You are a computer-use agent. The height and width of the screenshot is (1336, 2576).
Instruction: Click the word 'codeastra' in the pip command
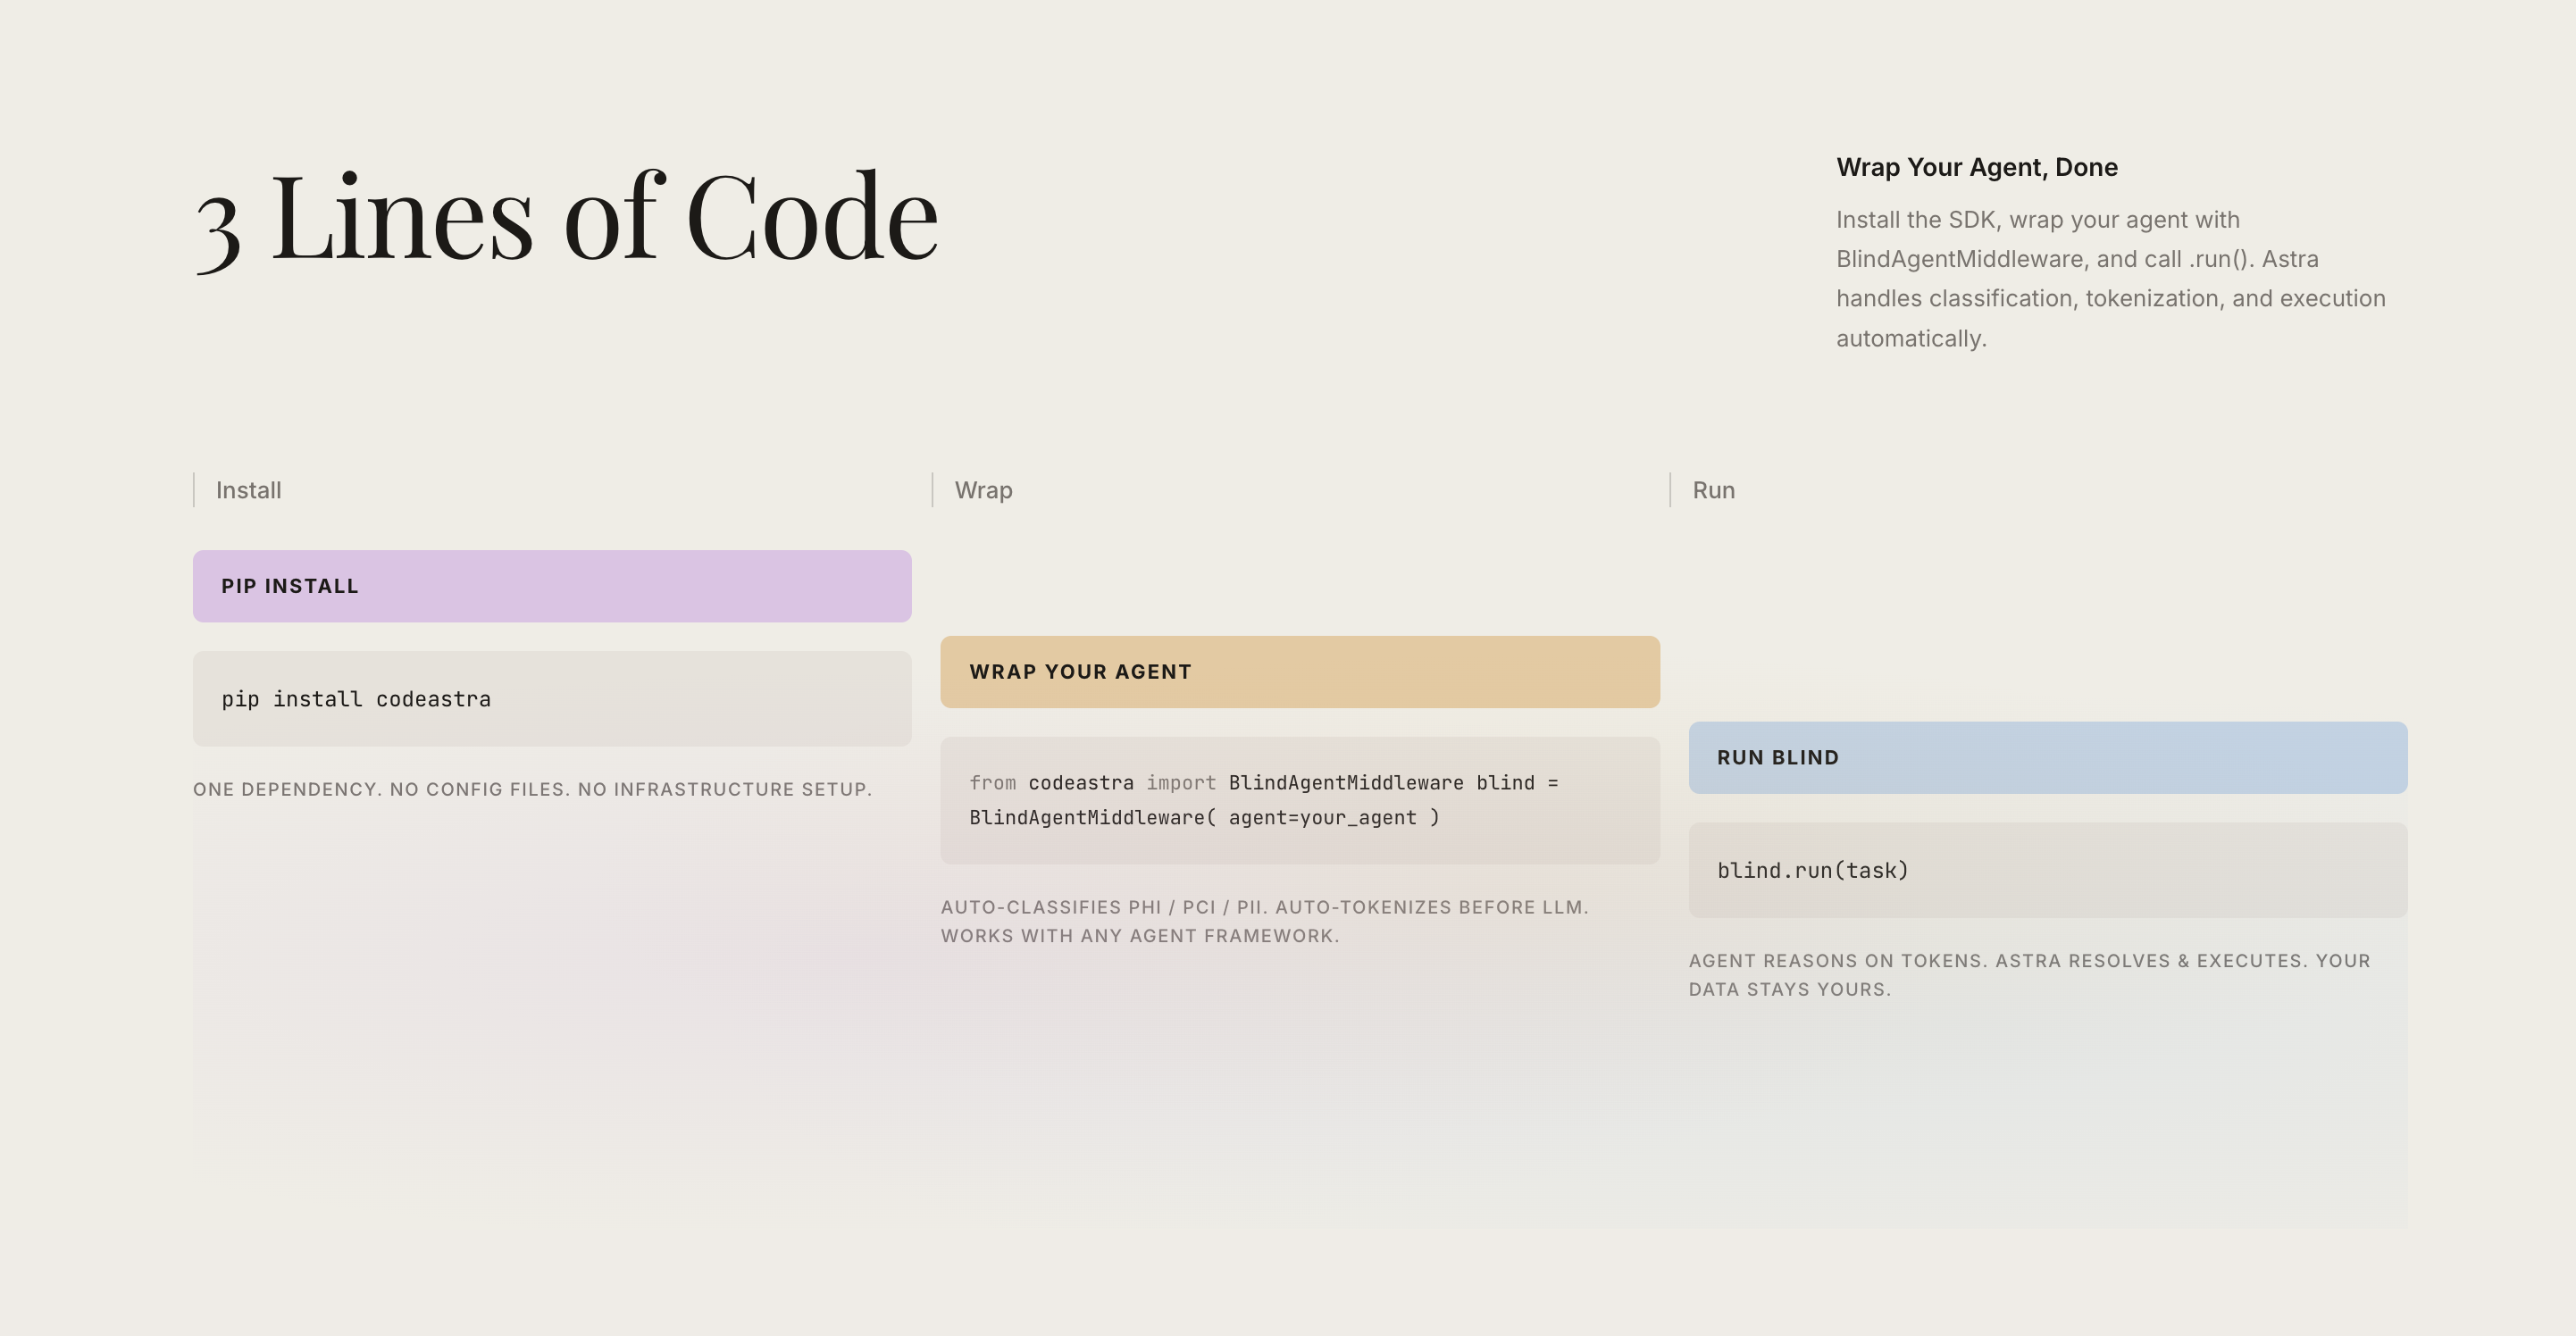[x=433, y=699]
